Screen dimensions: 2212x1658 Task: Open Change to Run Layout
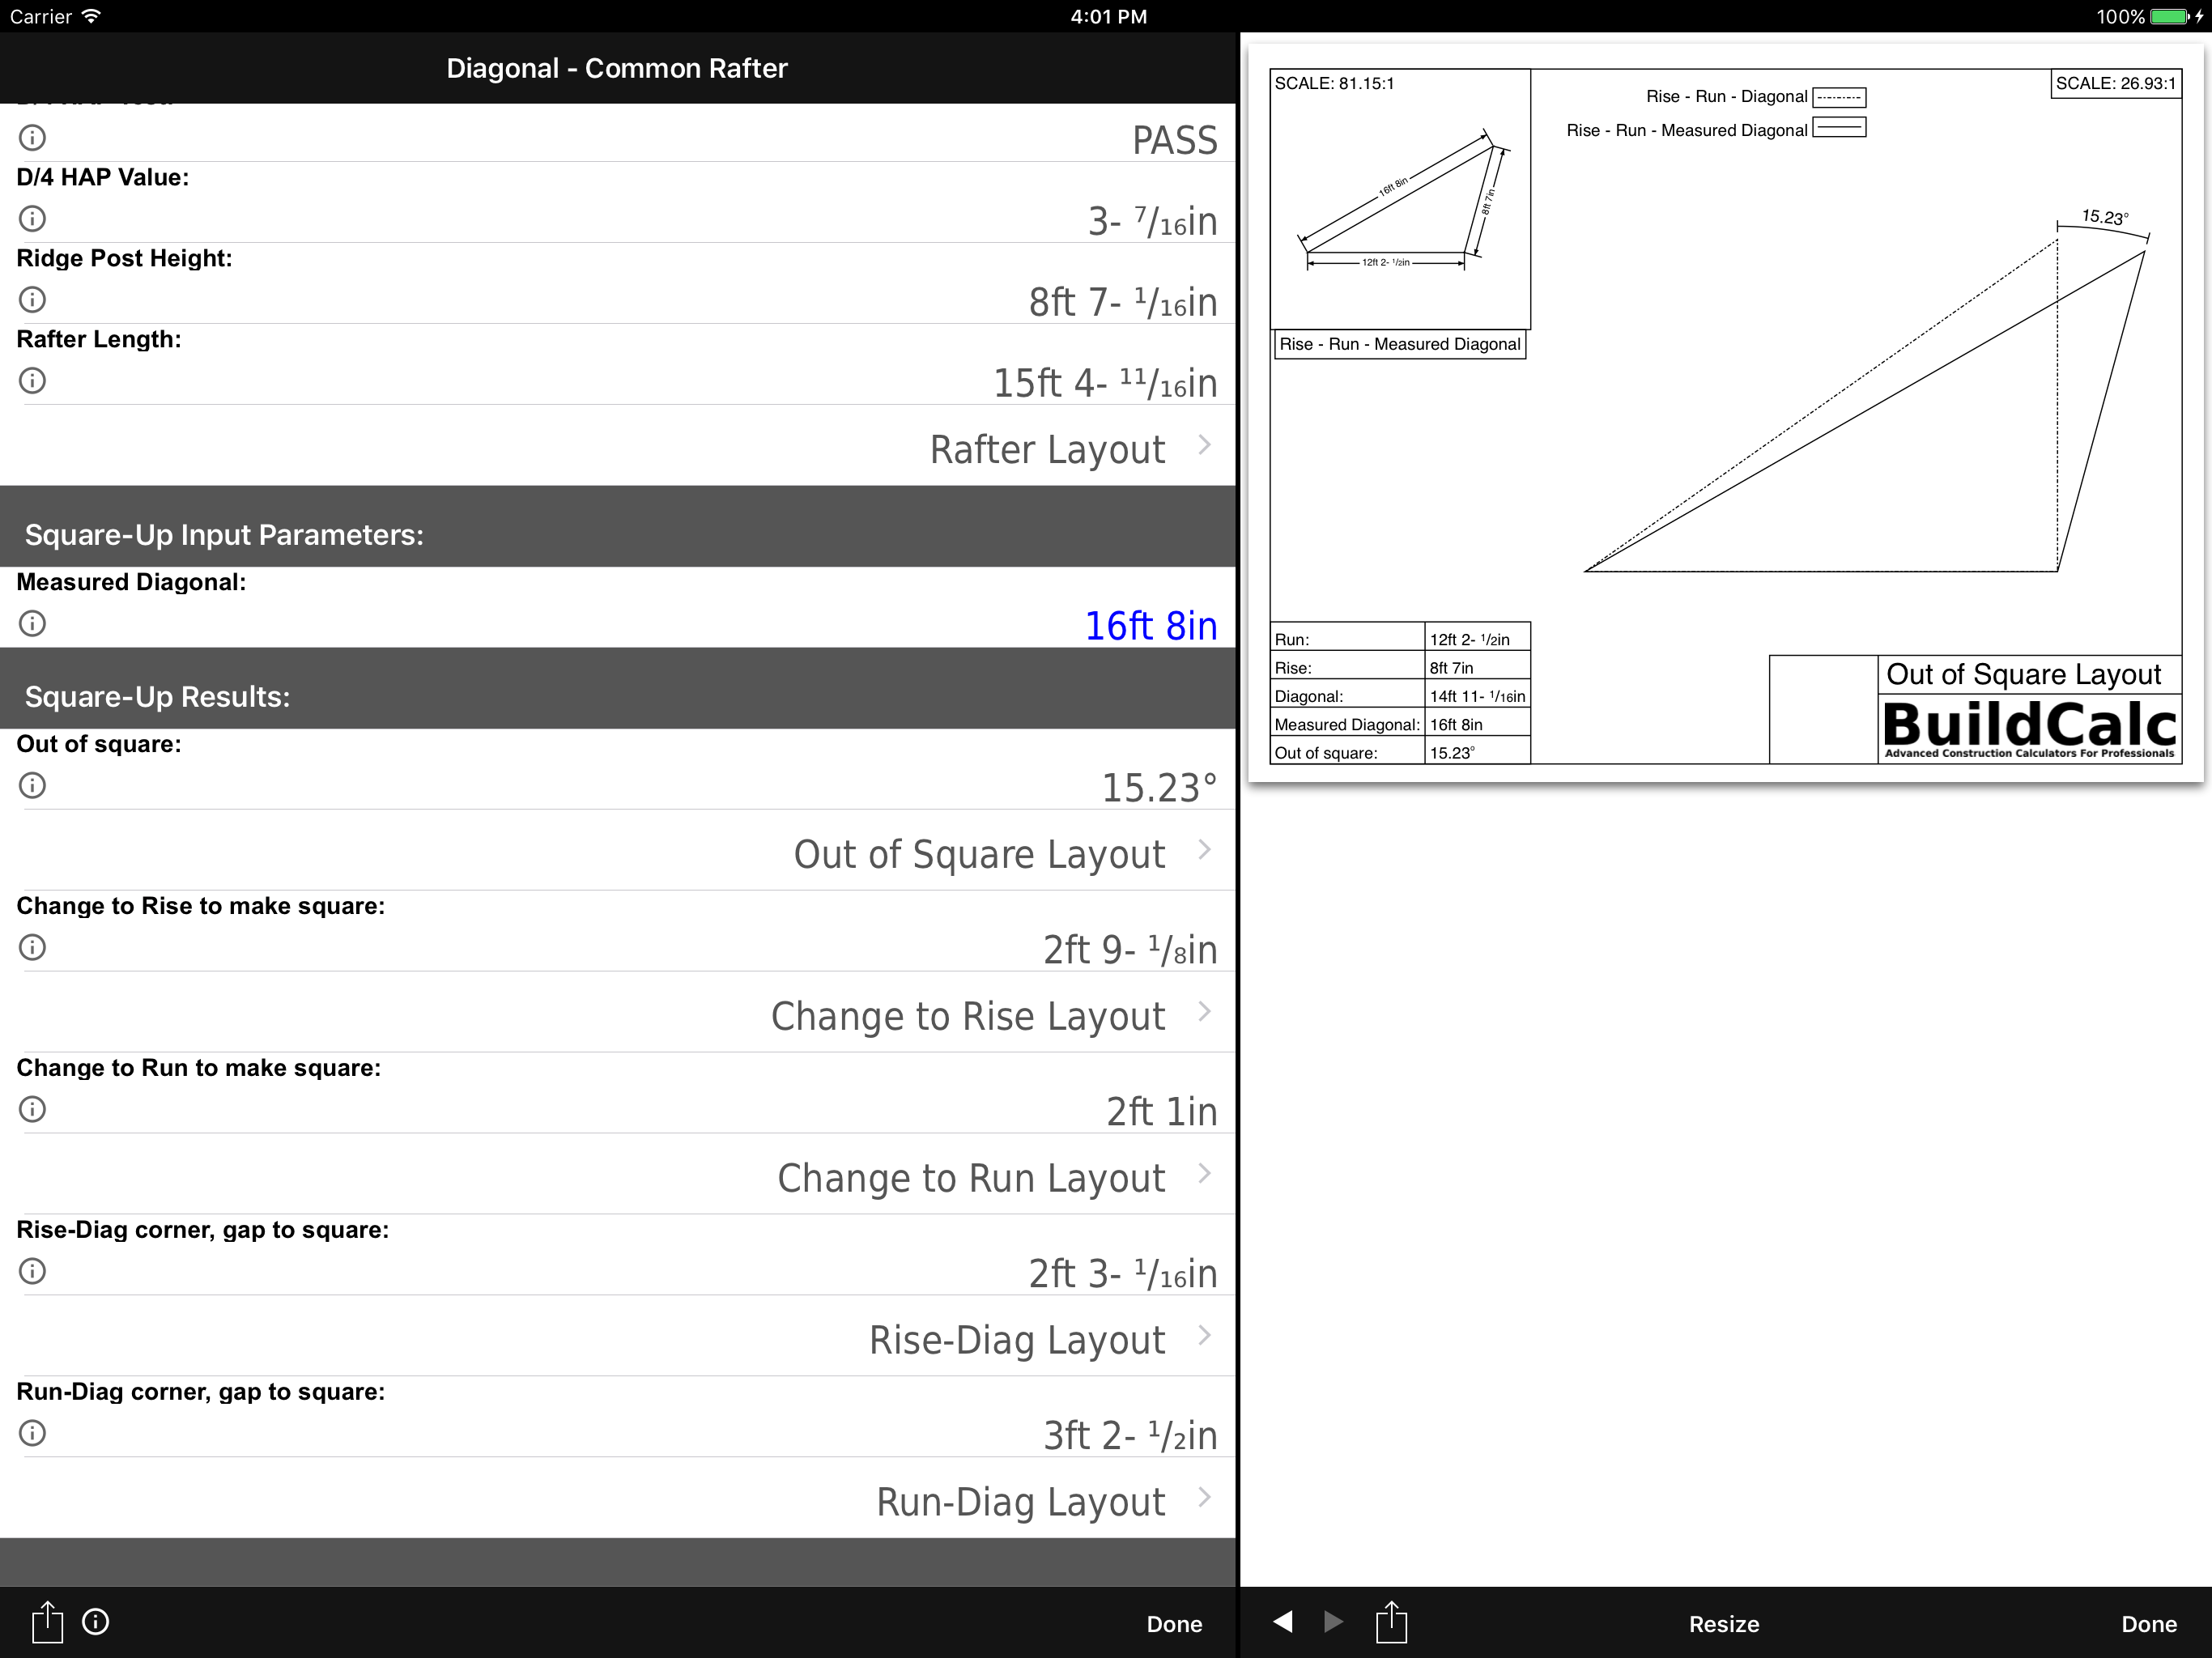(971, 1178)
